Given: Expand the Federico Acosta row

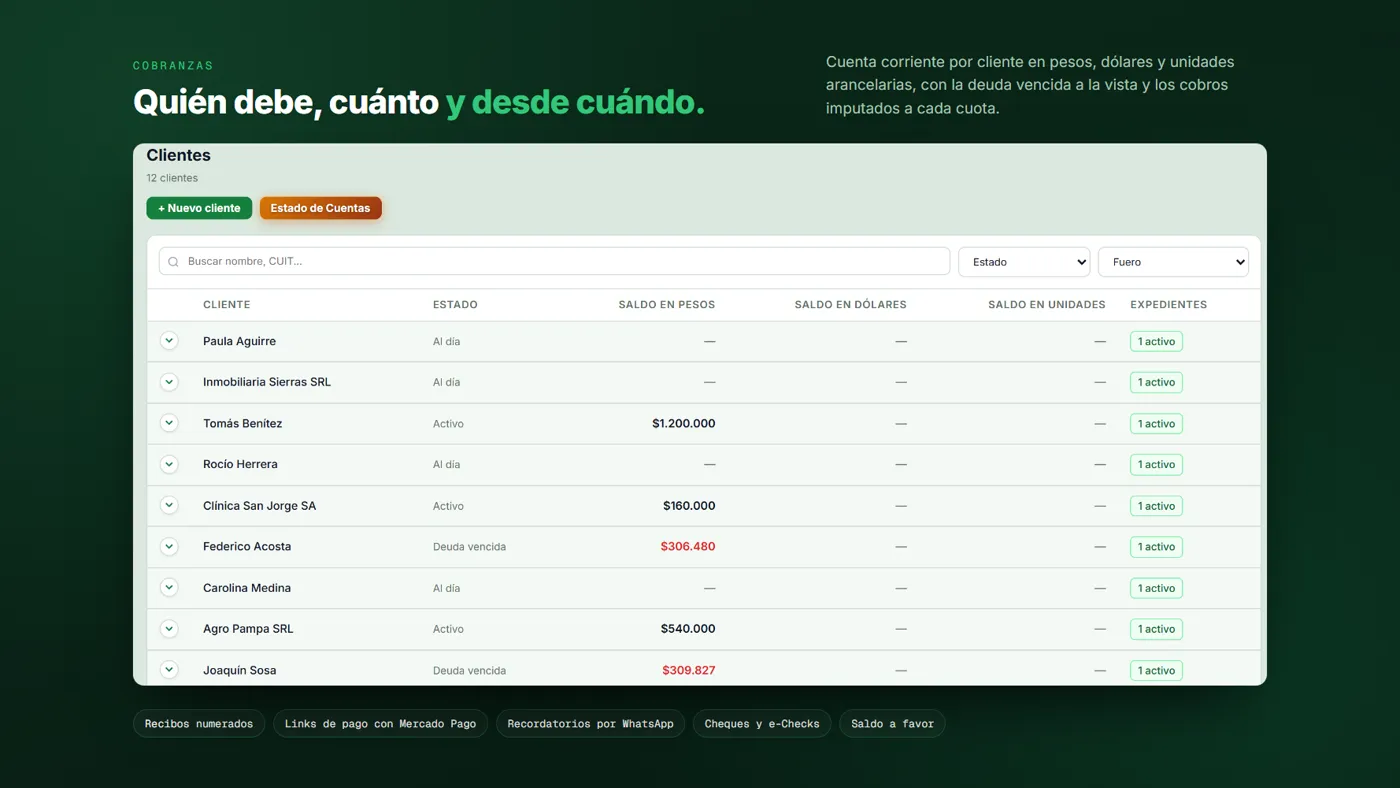Looking at the screenshot, I should 169,546.
